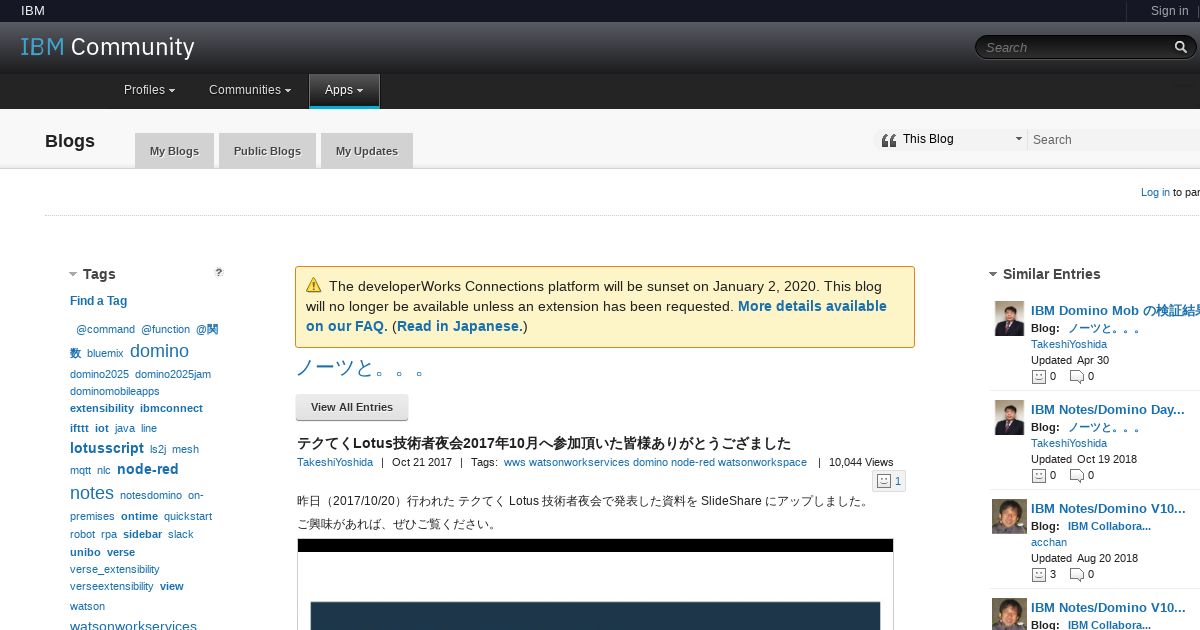Image resolution: width=1200 pixels, height=630 pixels.
Task: Select the lotusscript tag
Action: point(107,448)
